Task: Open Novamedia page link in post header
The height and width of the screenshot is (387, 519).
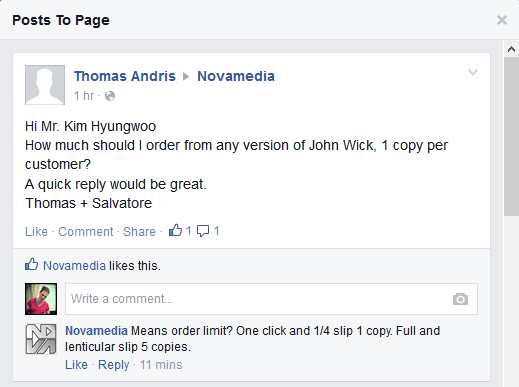Action: pyautogui.click(x=236, y=76)
